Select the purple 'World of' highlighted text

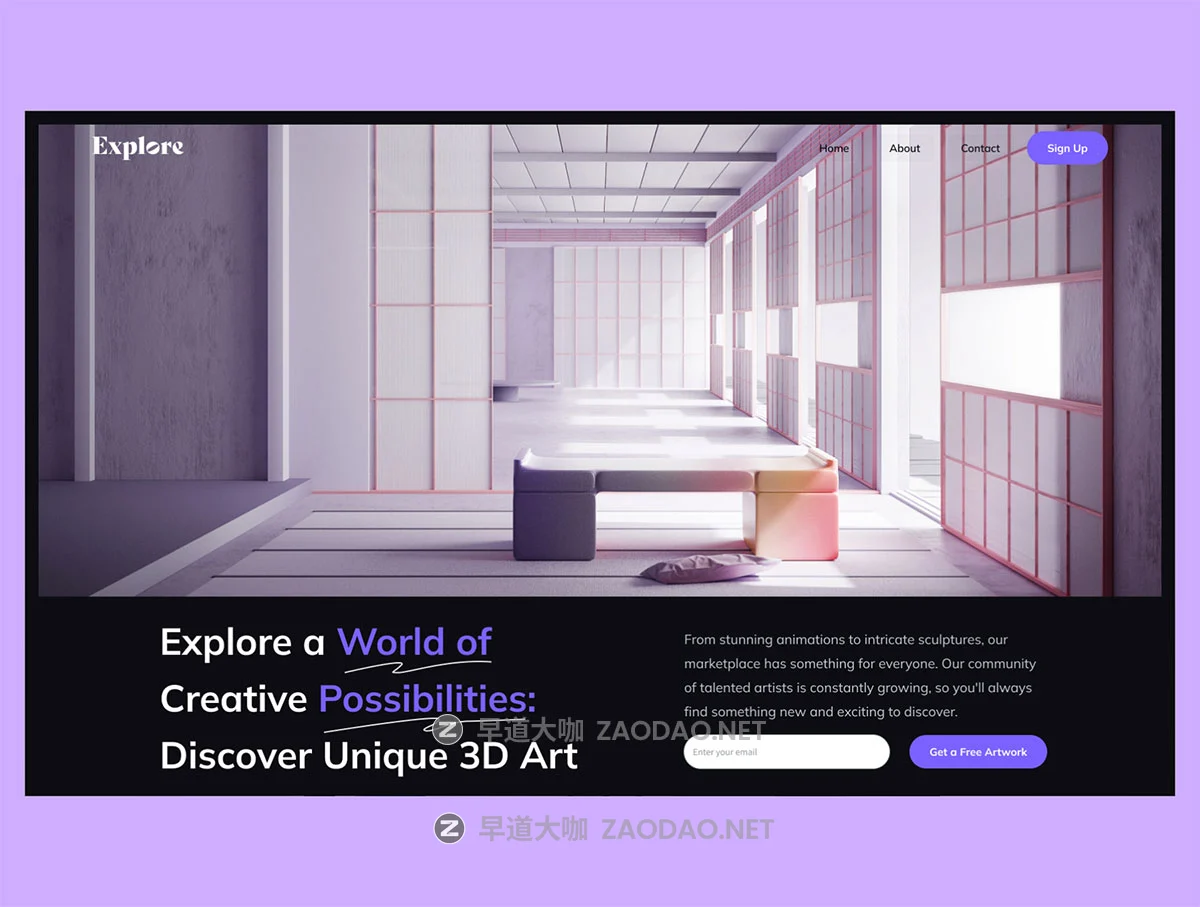pyautogui.click(x=414, y=641)
